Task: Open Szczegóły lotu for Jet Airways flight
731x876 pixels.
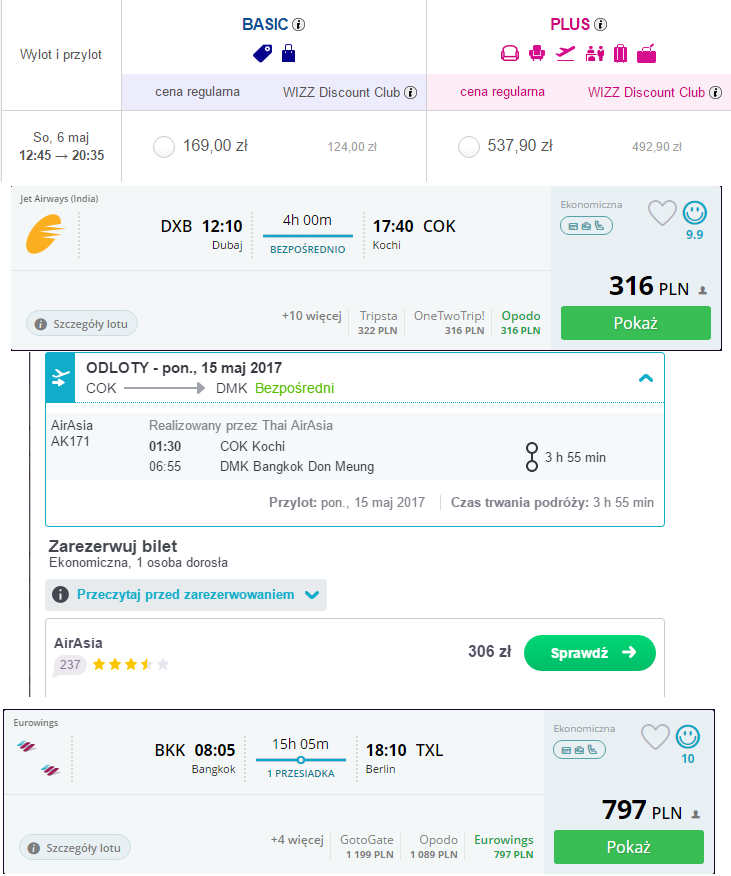Action: coord(82,323)
